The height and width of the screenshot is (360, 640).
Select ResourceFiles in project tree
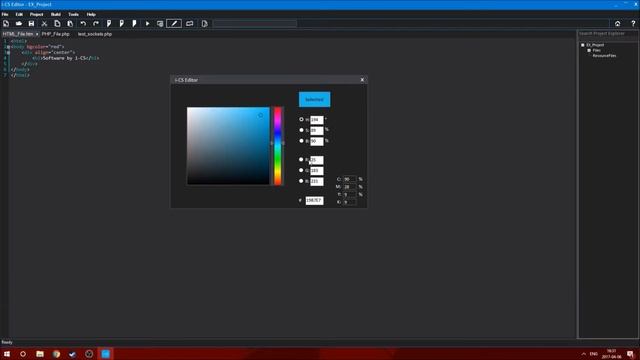coord(604,56)
